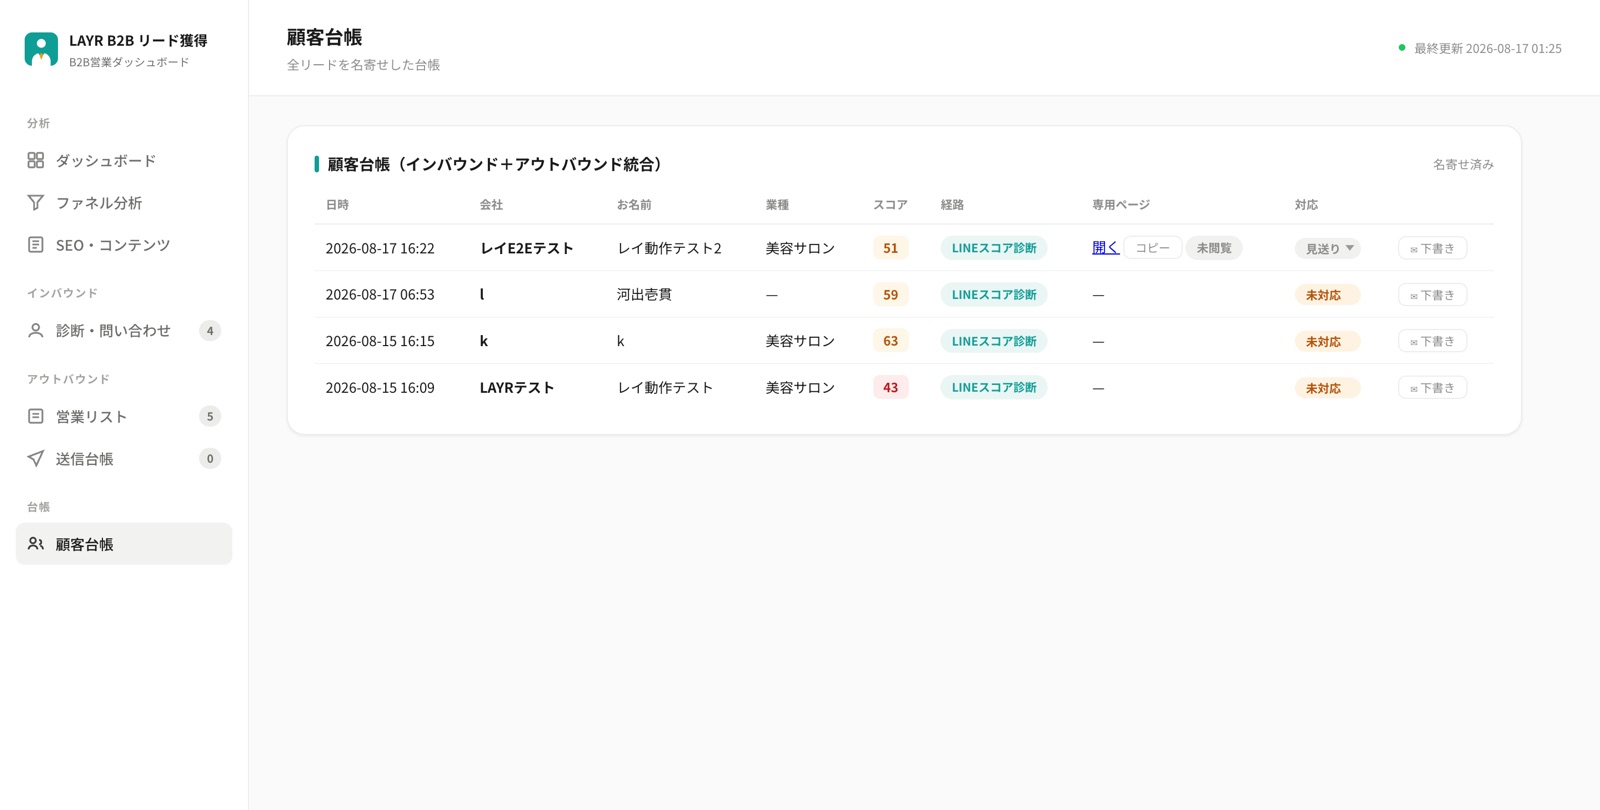Click the paper-plane icon for 送信台帳

point(36,458)
